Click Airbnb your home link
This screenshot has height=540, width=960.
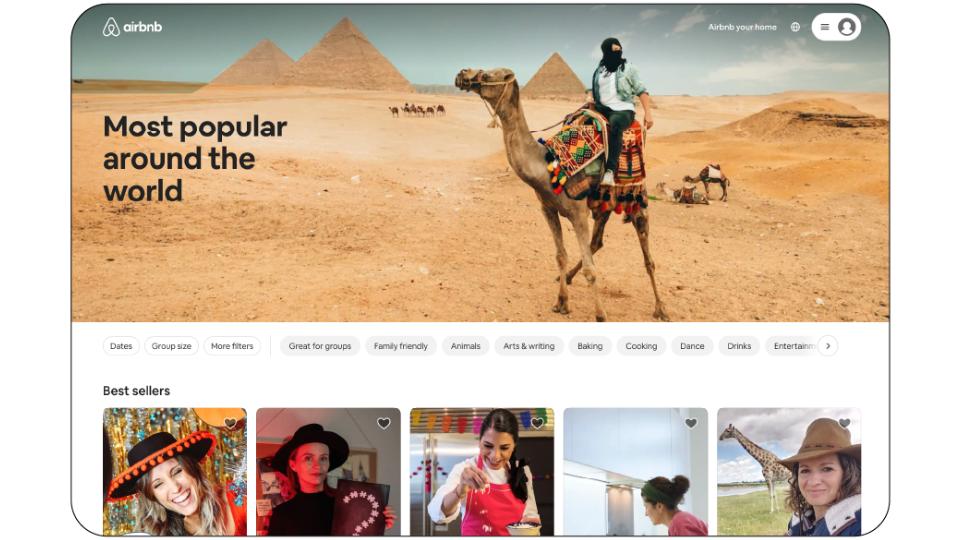pyautogui.click(x=742, y=27)
